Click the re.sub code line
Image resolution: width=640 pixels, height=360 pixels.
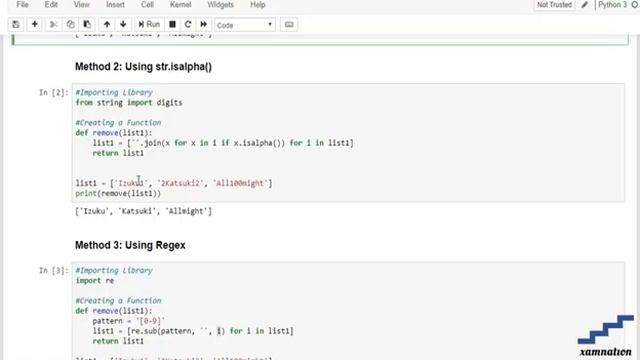click(x=193, y=331)
